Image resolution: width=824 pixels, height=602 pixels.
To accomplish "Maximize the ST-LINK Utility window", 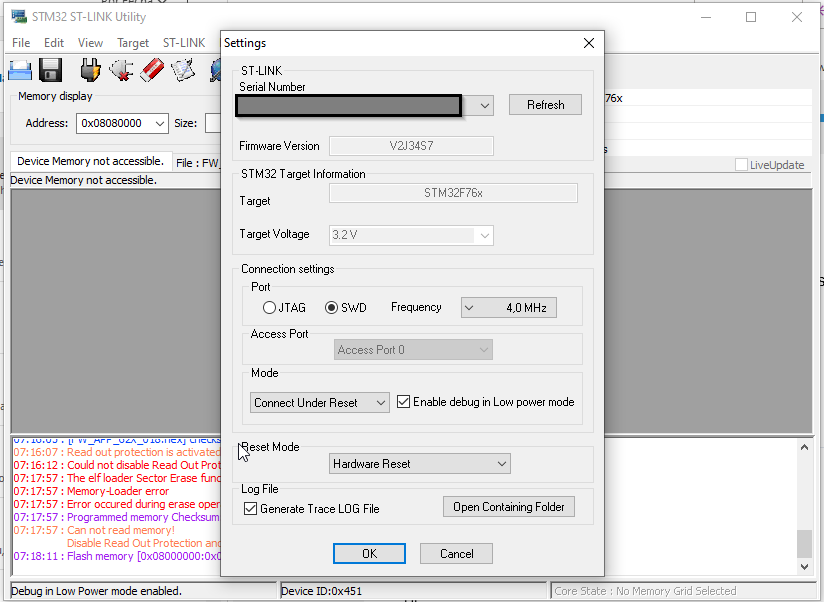I will (751, 17).
